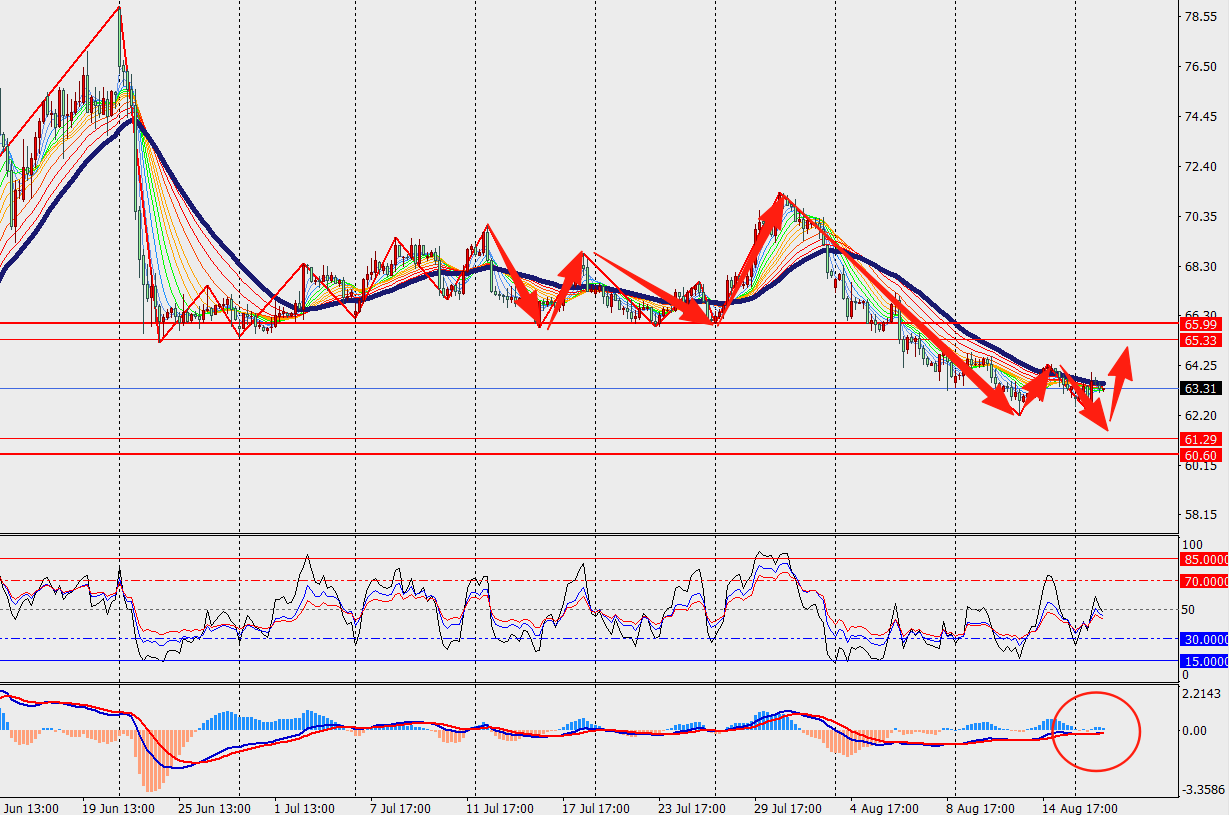
Task: Click the 2.2143 MACD scale value
Action: (1202, 694)
